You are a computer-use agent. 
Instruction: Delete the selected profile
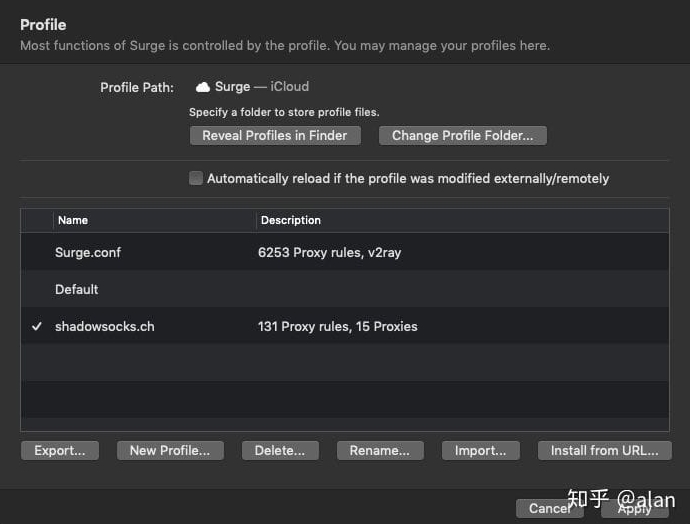[280, 451]
